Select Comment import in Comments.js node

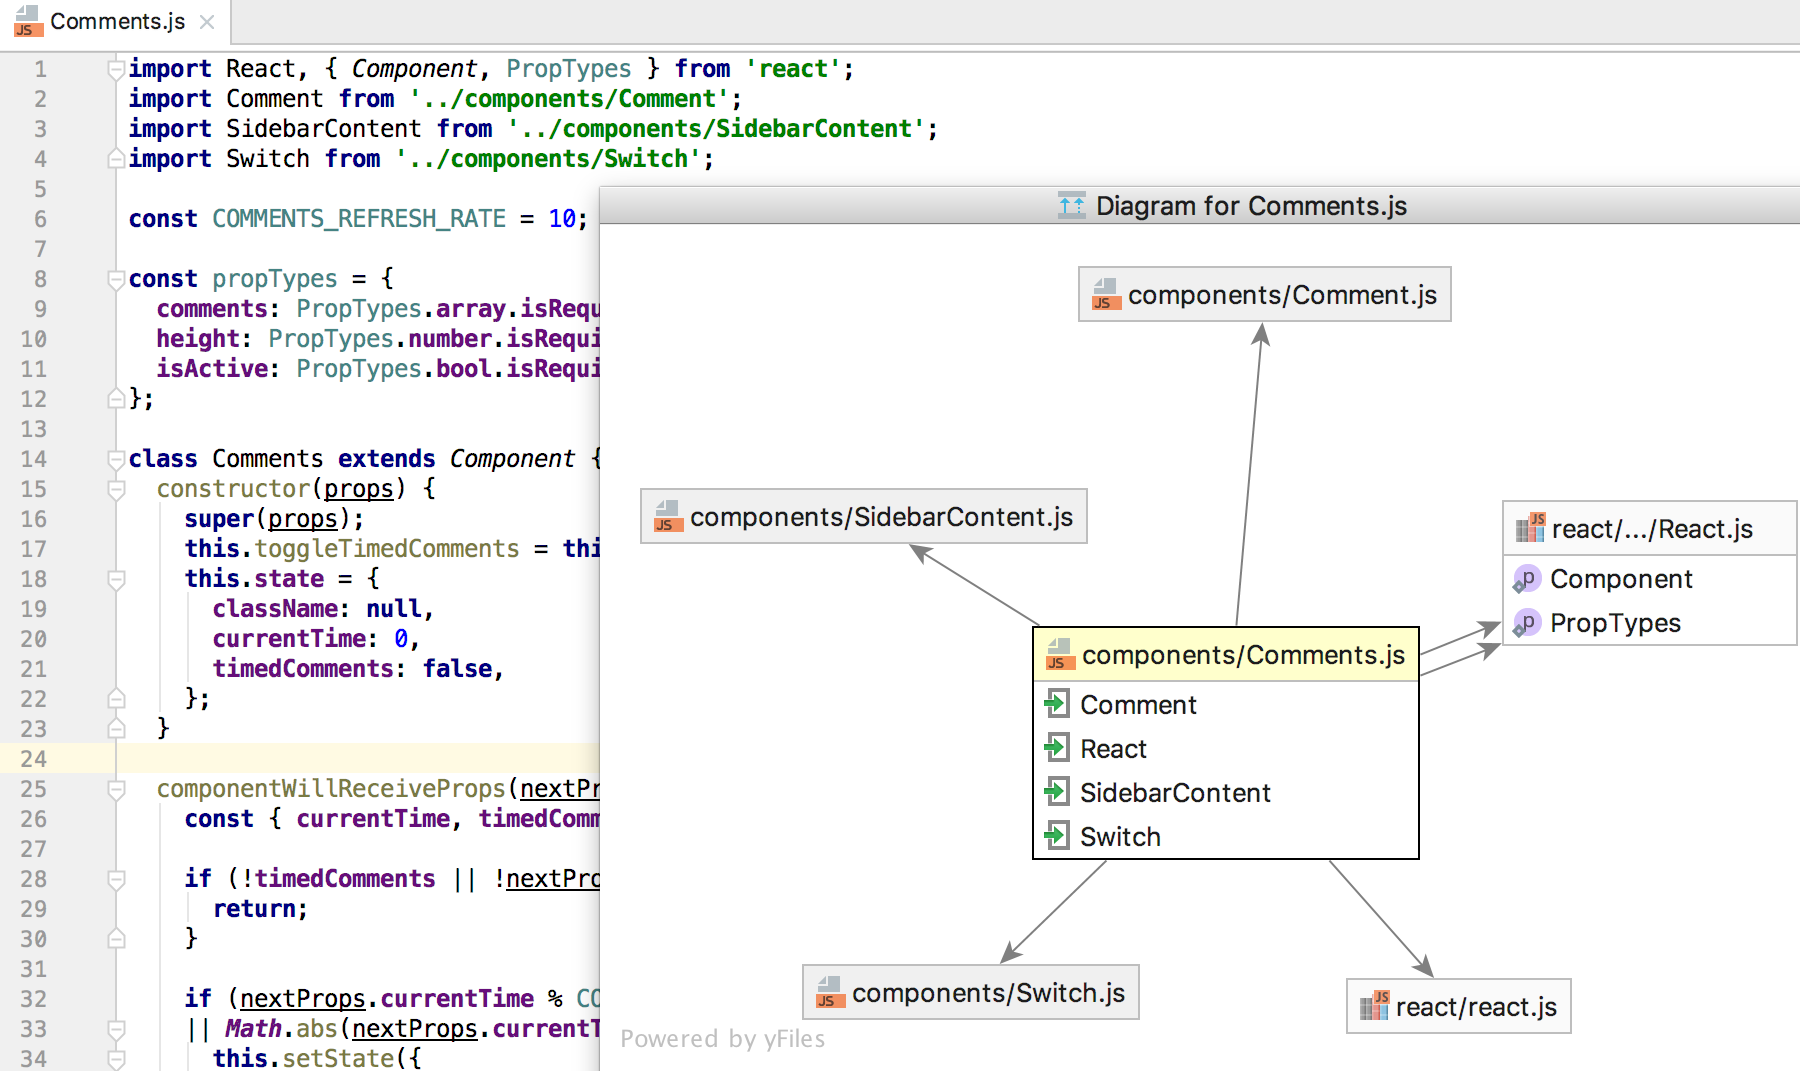click(1226, 704)
